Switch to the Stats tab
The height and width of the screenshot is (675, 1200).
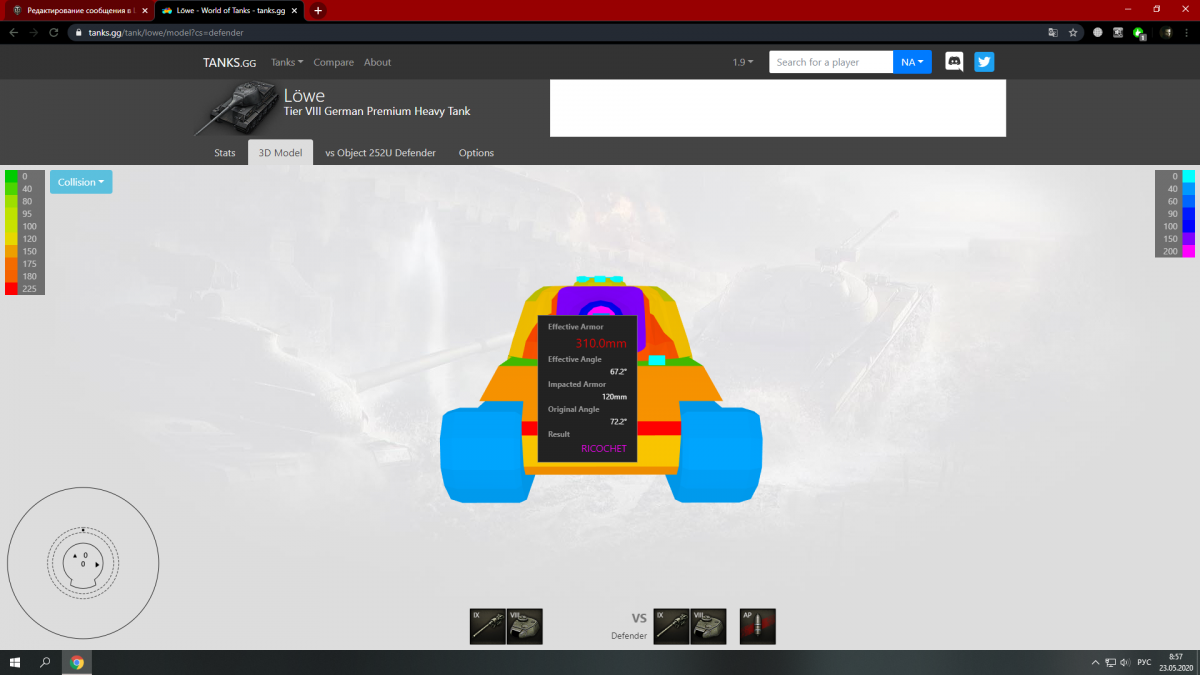225,153
